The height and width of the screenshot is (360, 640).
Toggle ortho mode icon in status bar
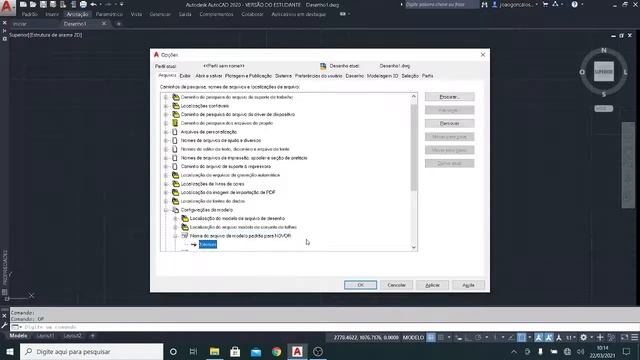pyautogui.click(x=468, y=337)
